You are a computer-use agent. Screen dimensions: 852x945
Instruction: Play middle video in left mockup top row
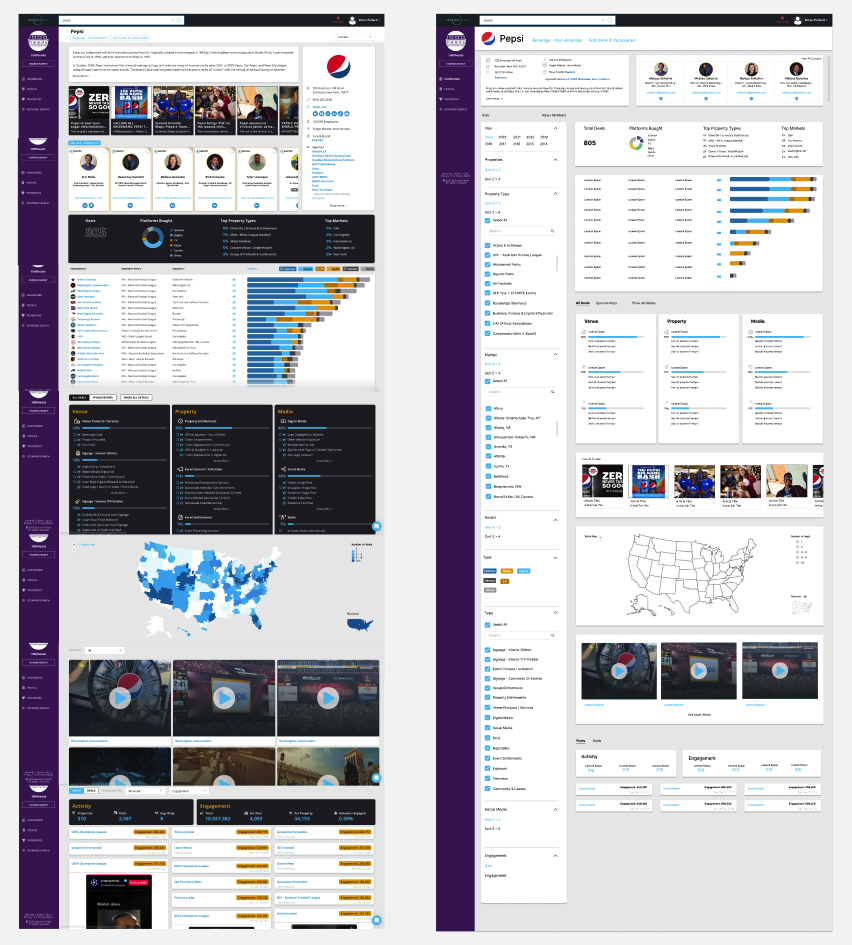tap(224, 698)
